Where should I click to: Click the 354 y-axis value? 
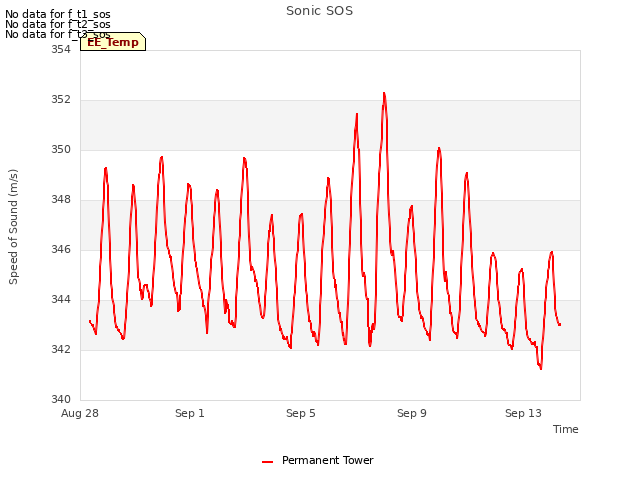(61, 49)
